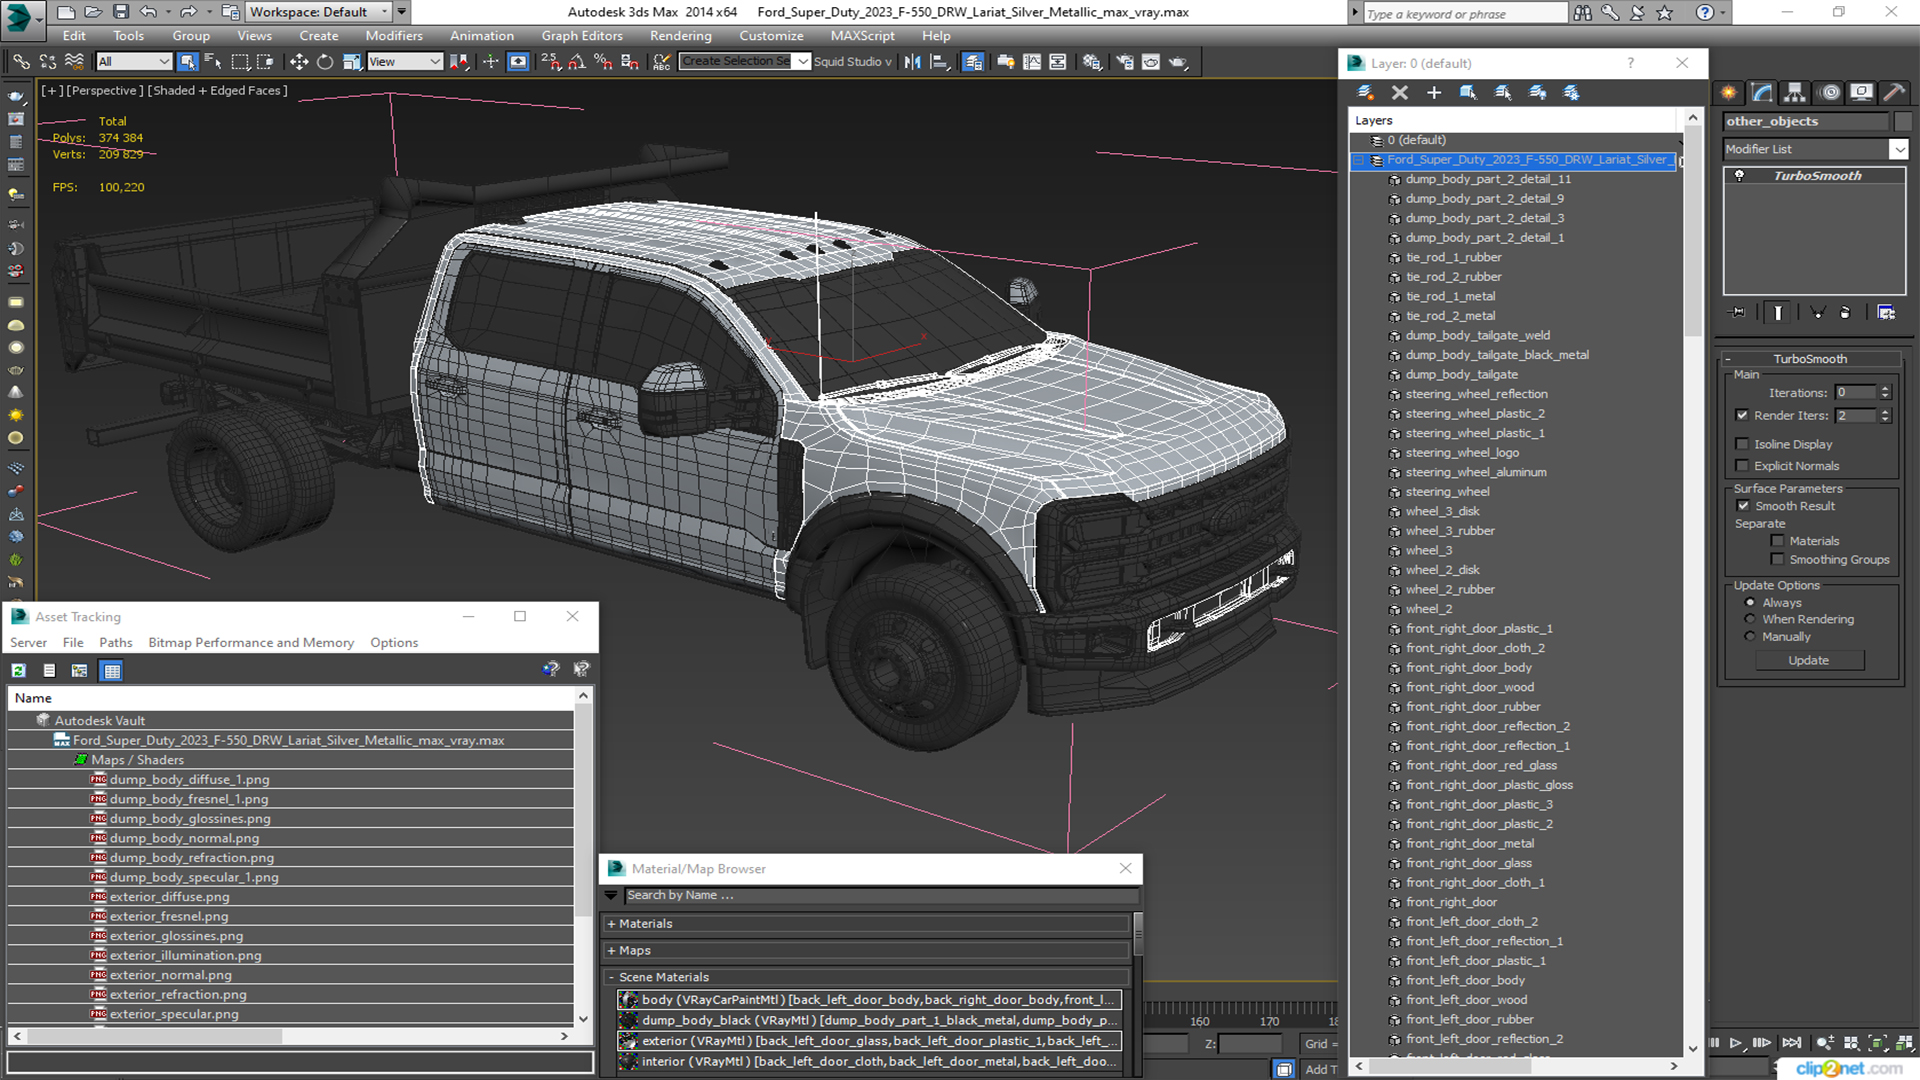1920x1080 pixels.
Task: Open the Utilities hammer panel tab
Action: (x=1893, y=92)
